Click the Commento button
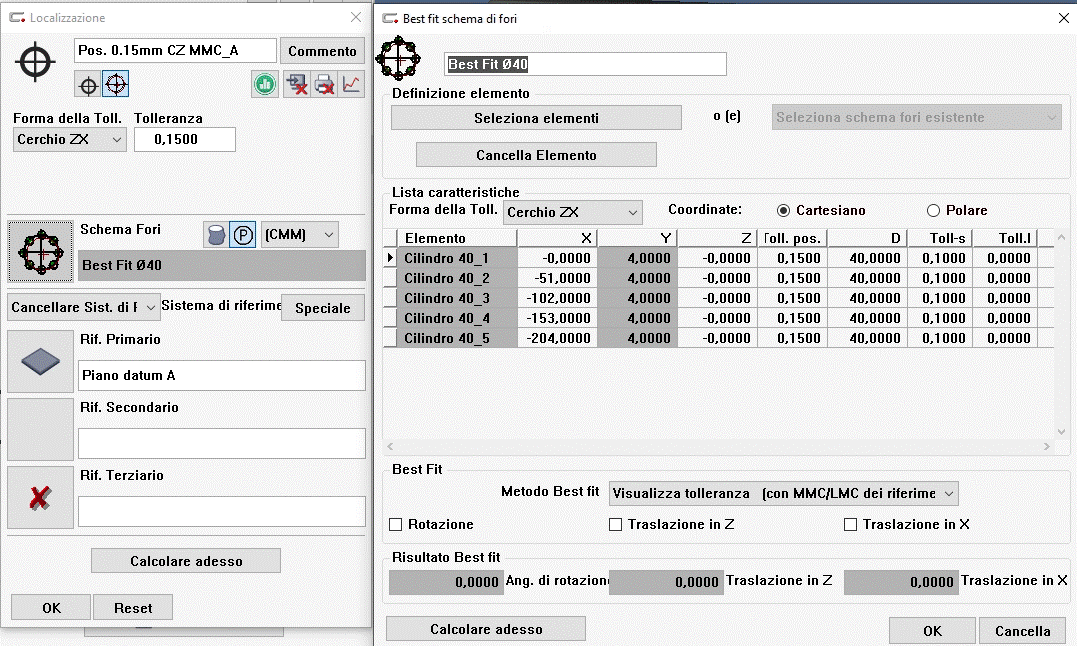1077x646 pixels. click(322, 51)
